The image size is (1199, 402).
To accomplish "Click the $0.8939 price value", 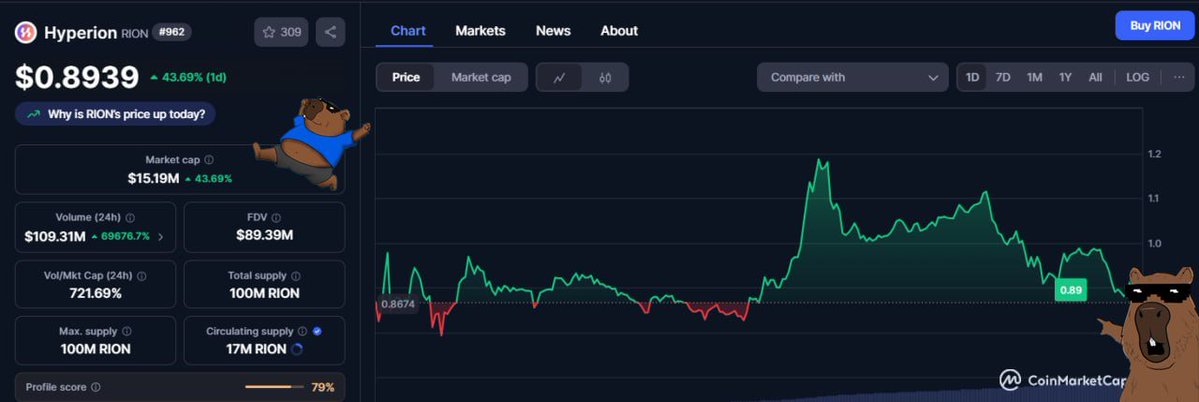I will [76, 77].
